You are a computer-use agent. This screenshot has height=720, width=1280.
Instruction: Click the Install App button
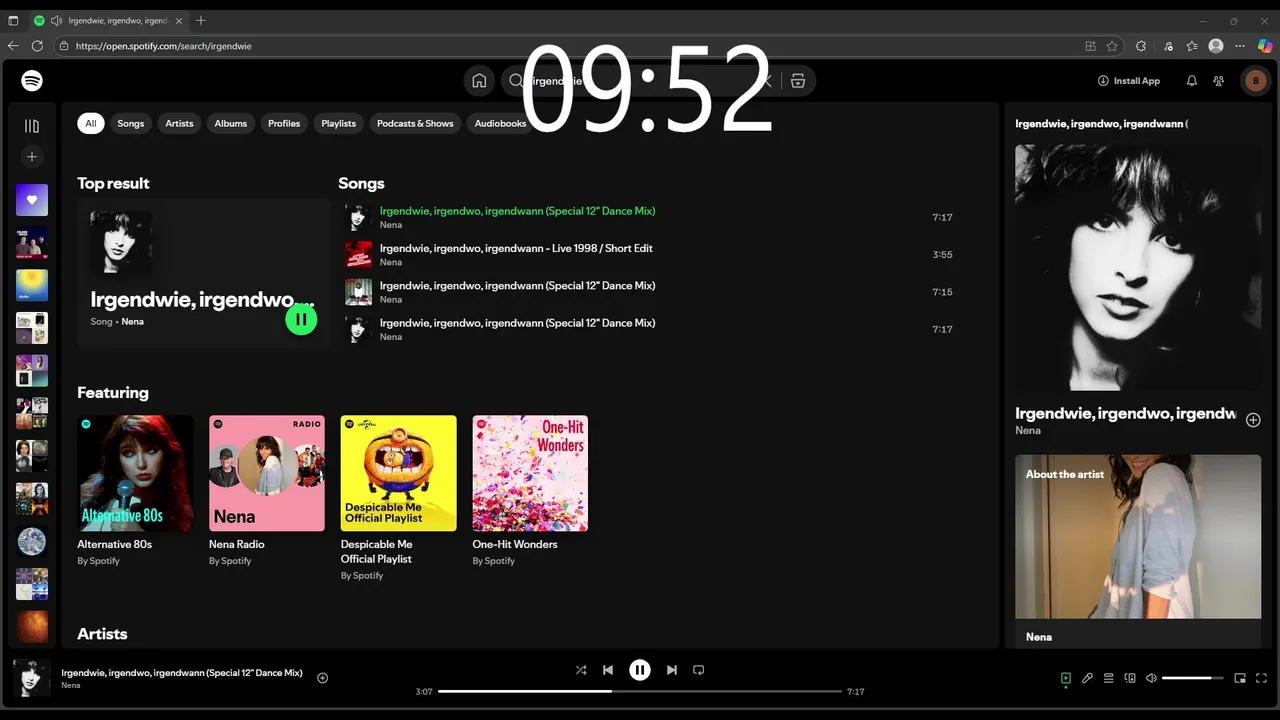tap(1129, 81)
